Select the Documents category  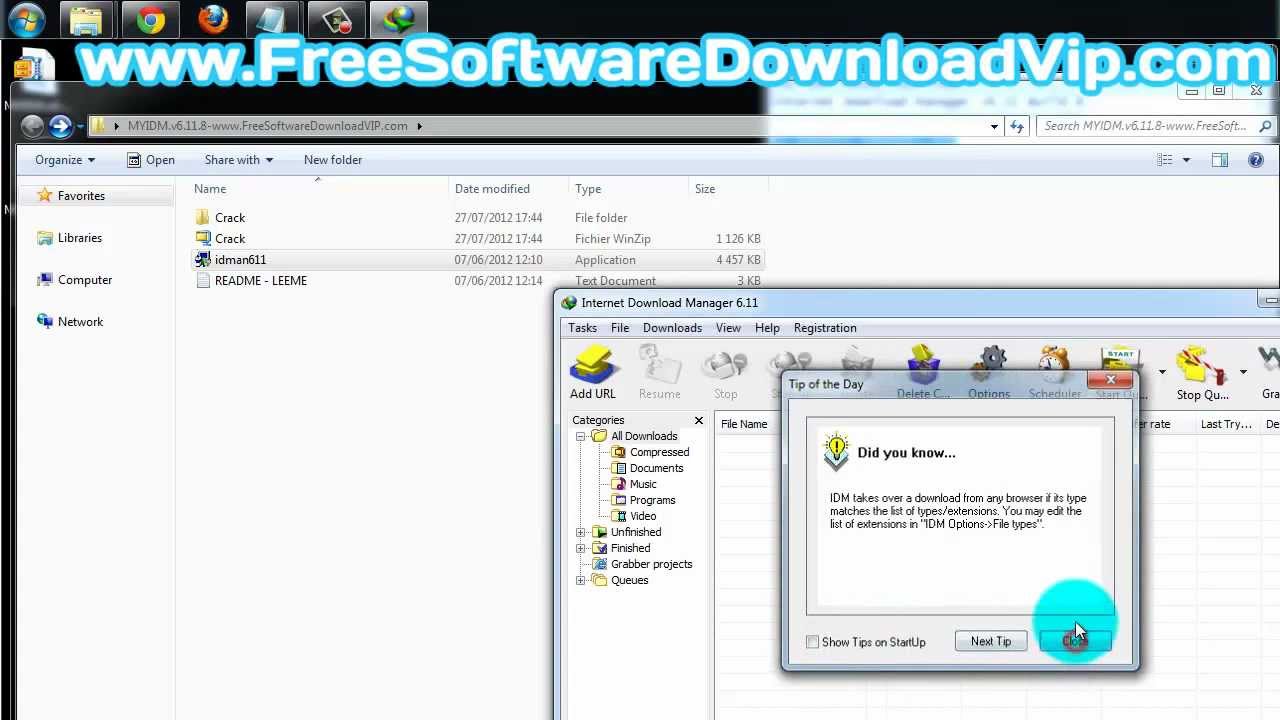tap(656, 469)
